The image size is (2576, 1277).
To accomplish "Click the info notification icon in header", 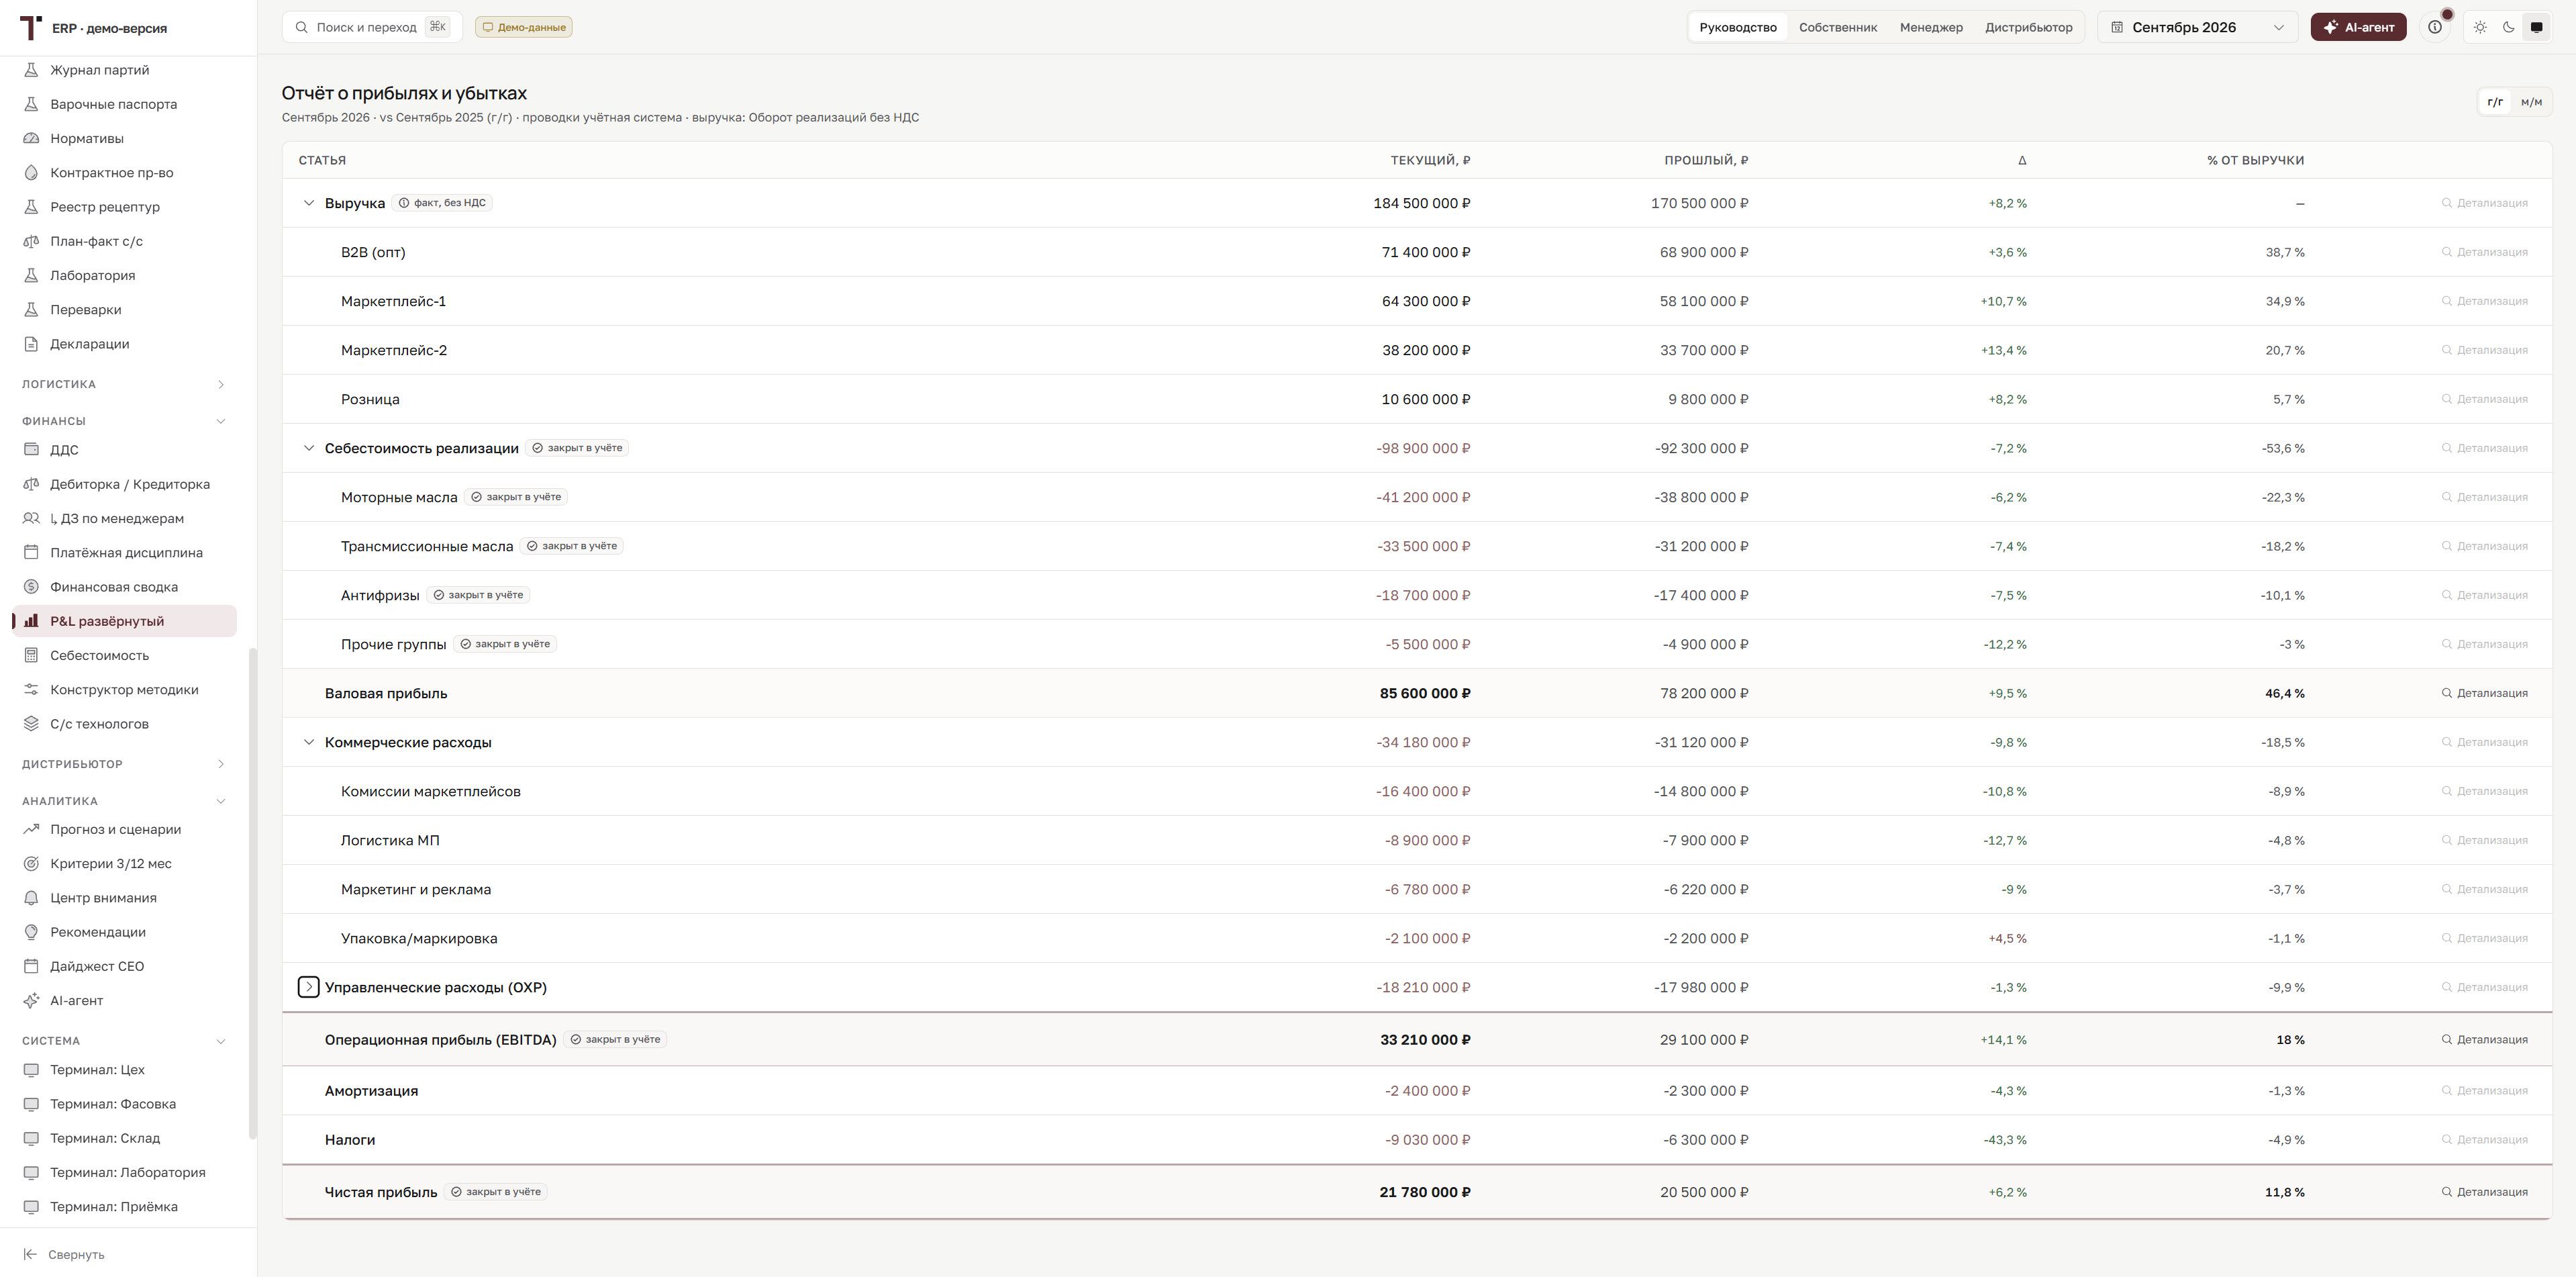I will click(2435, 27).
